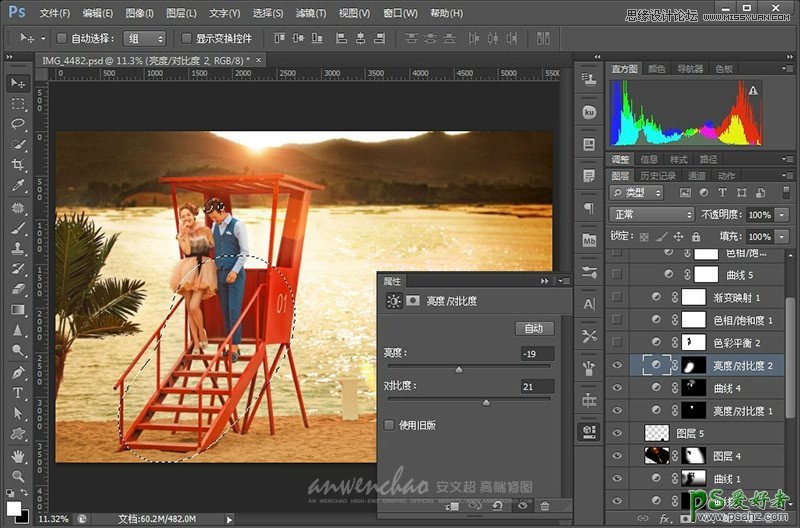Click the trash icon in Properties panel
The image size is (800, 528).
[546, 506]
